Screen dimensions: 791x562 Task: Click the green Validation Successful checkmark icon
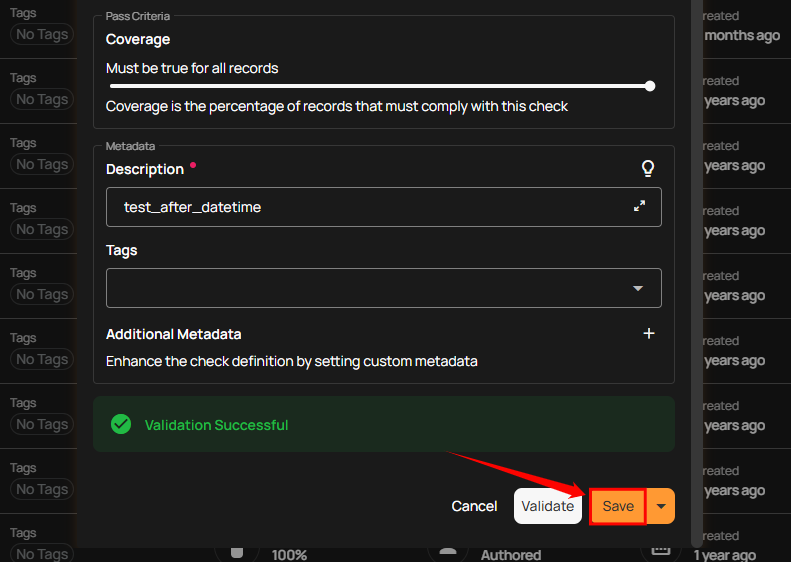pyautogui.click(x=121, y=424)
